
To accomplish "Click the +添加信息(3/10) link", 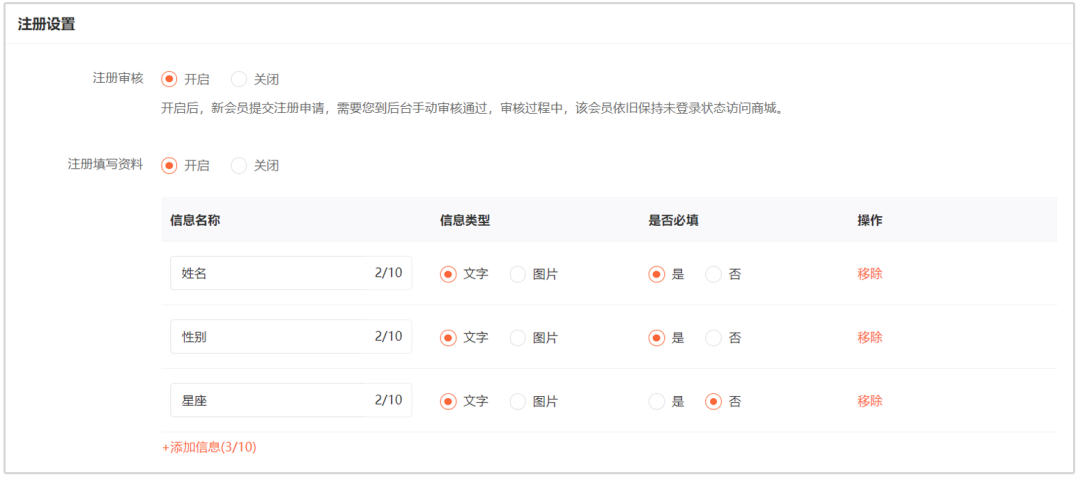I will tap(209, 447).
